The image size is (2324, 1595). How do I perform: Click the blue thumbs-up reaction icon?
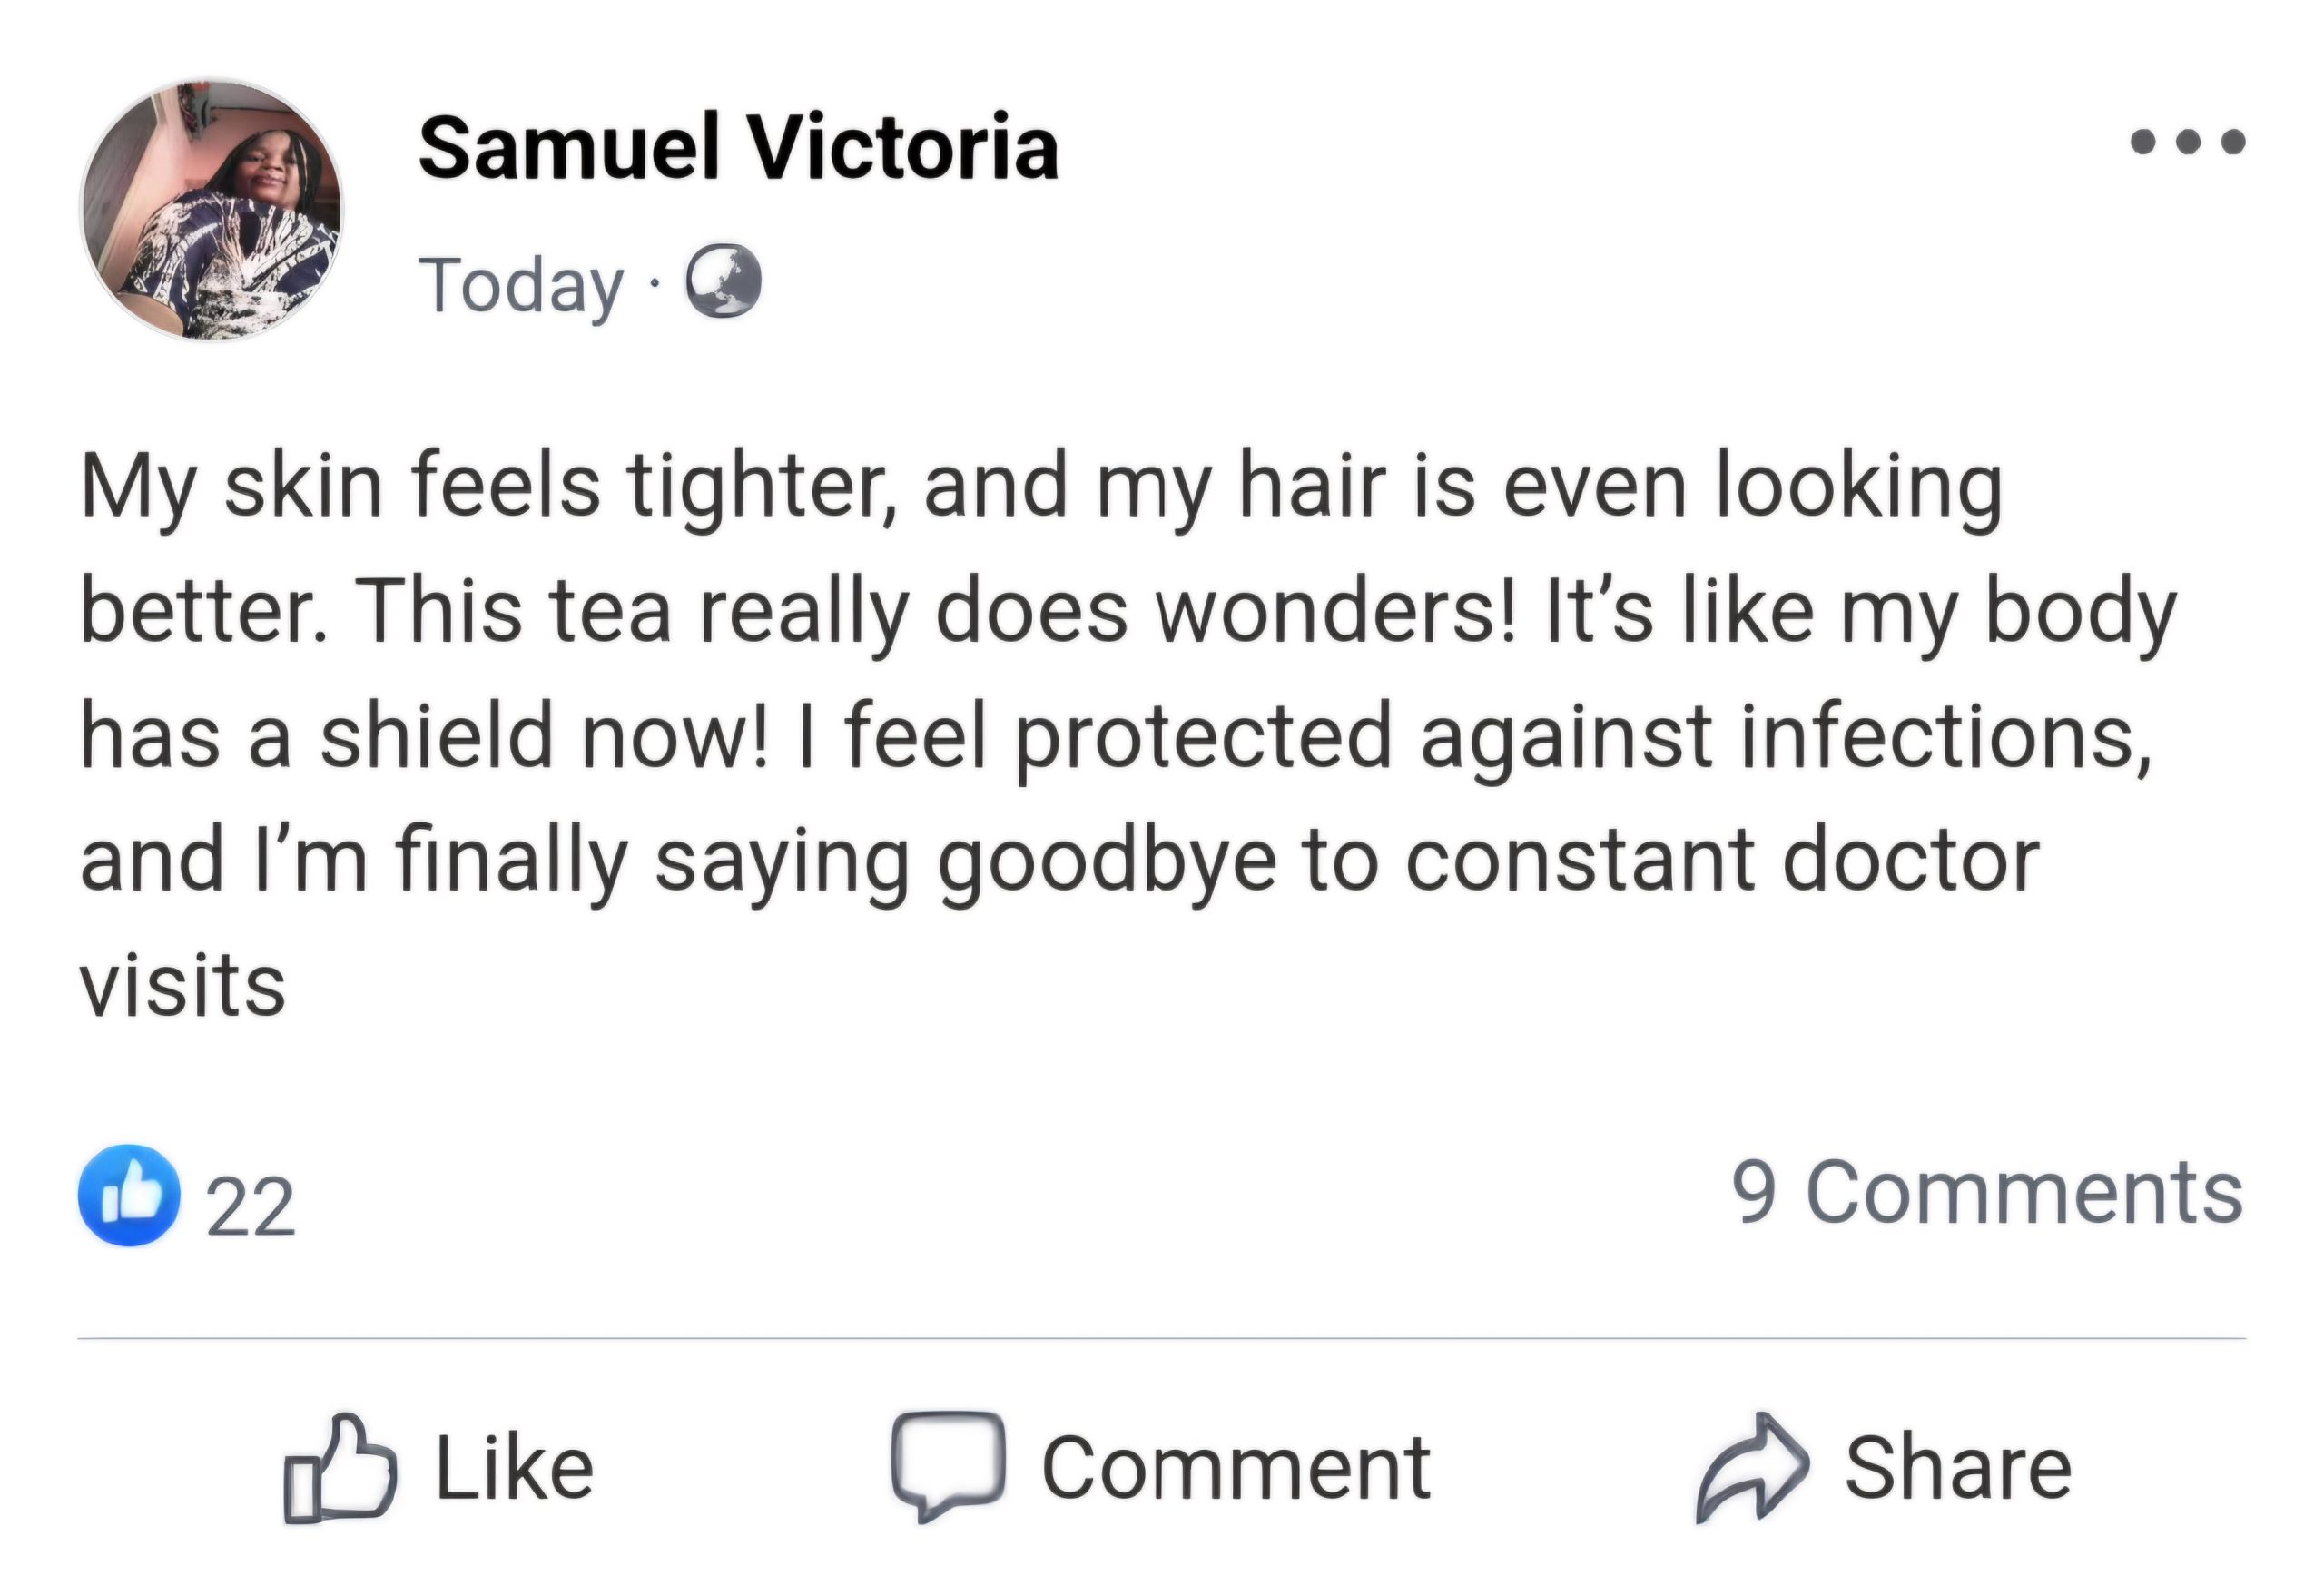click(x=129, y=1195)
